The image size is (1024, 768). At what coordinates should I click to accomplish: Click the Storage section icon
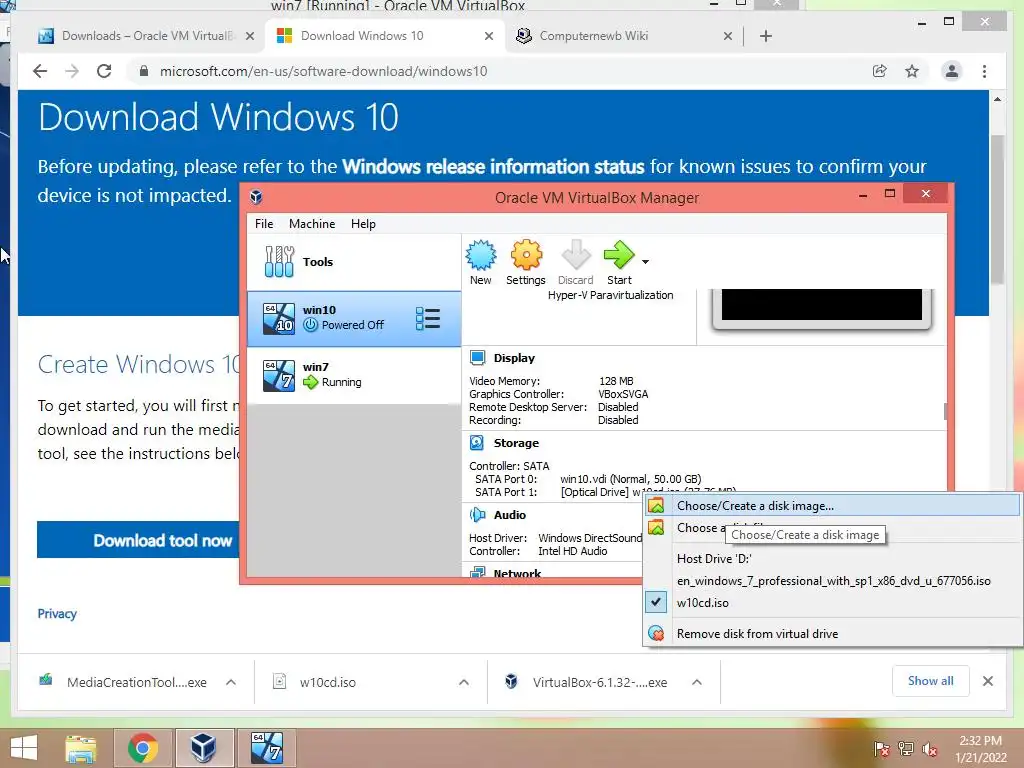pos(477,443)
